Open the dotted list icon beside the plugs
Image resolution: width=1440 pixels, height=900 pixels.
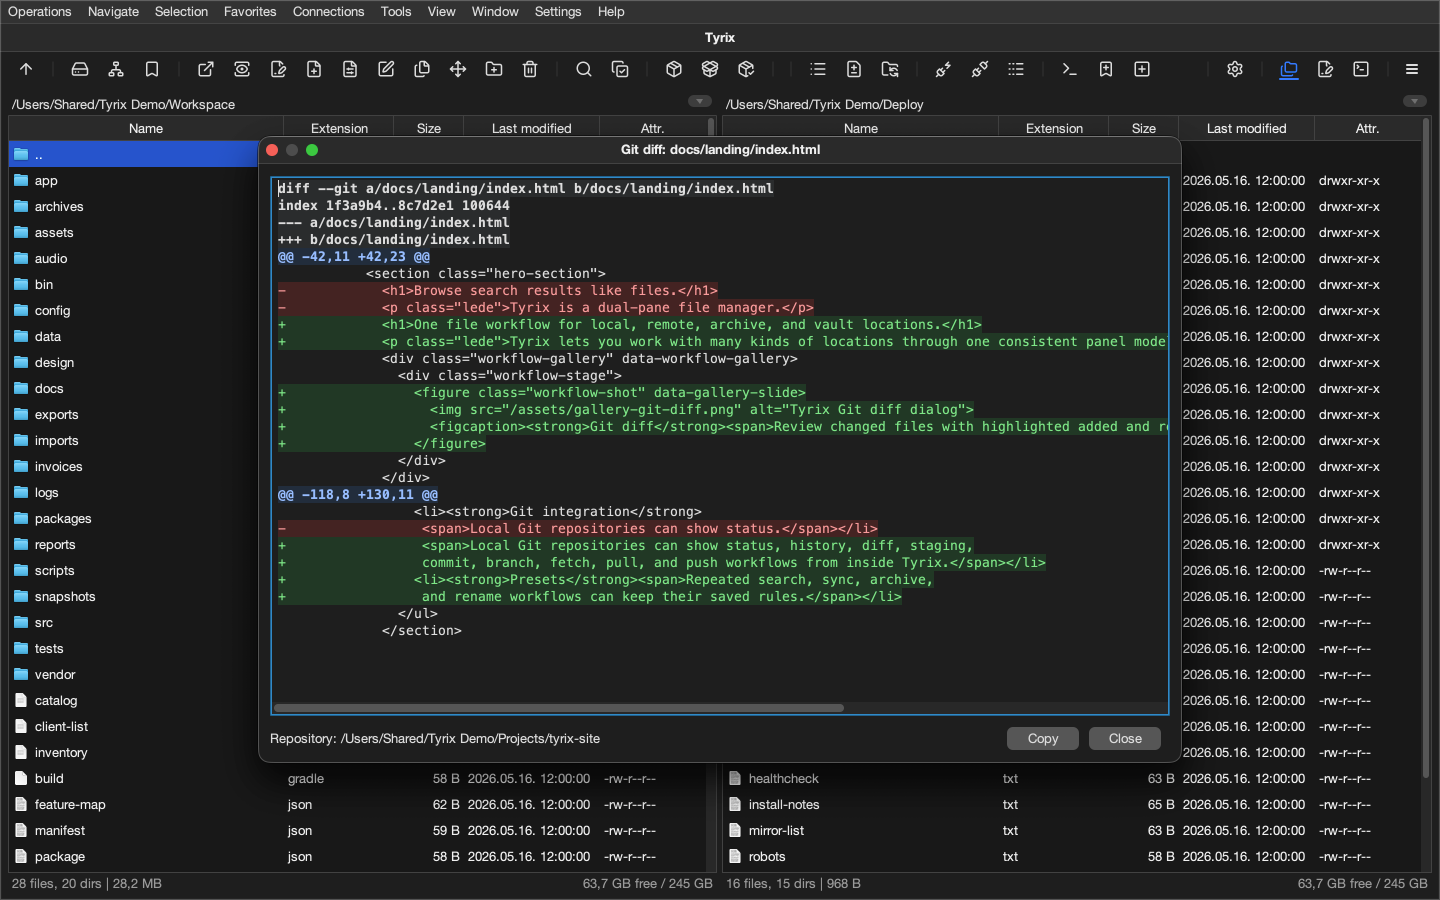[x=1016, y=69]
